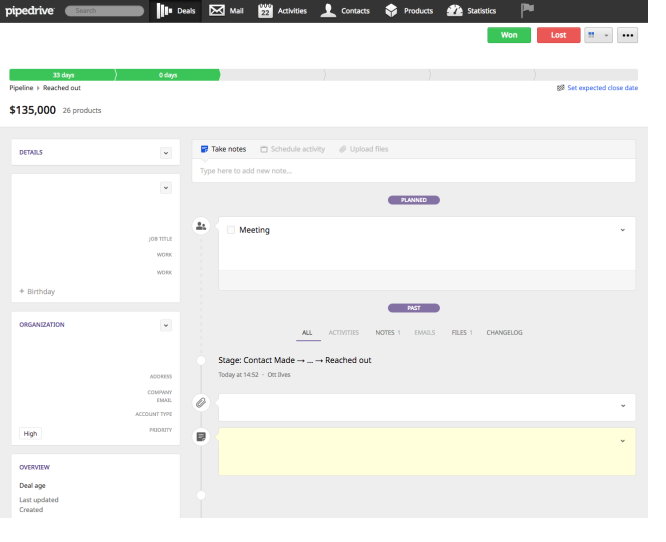The height and width of the screenshot is (542, 666).
Task: Click the Ott Ilves author name
Action: pos(279,375)
